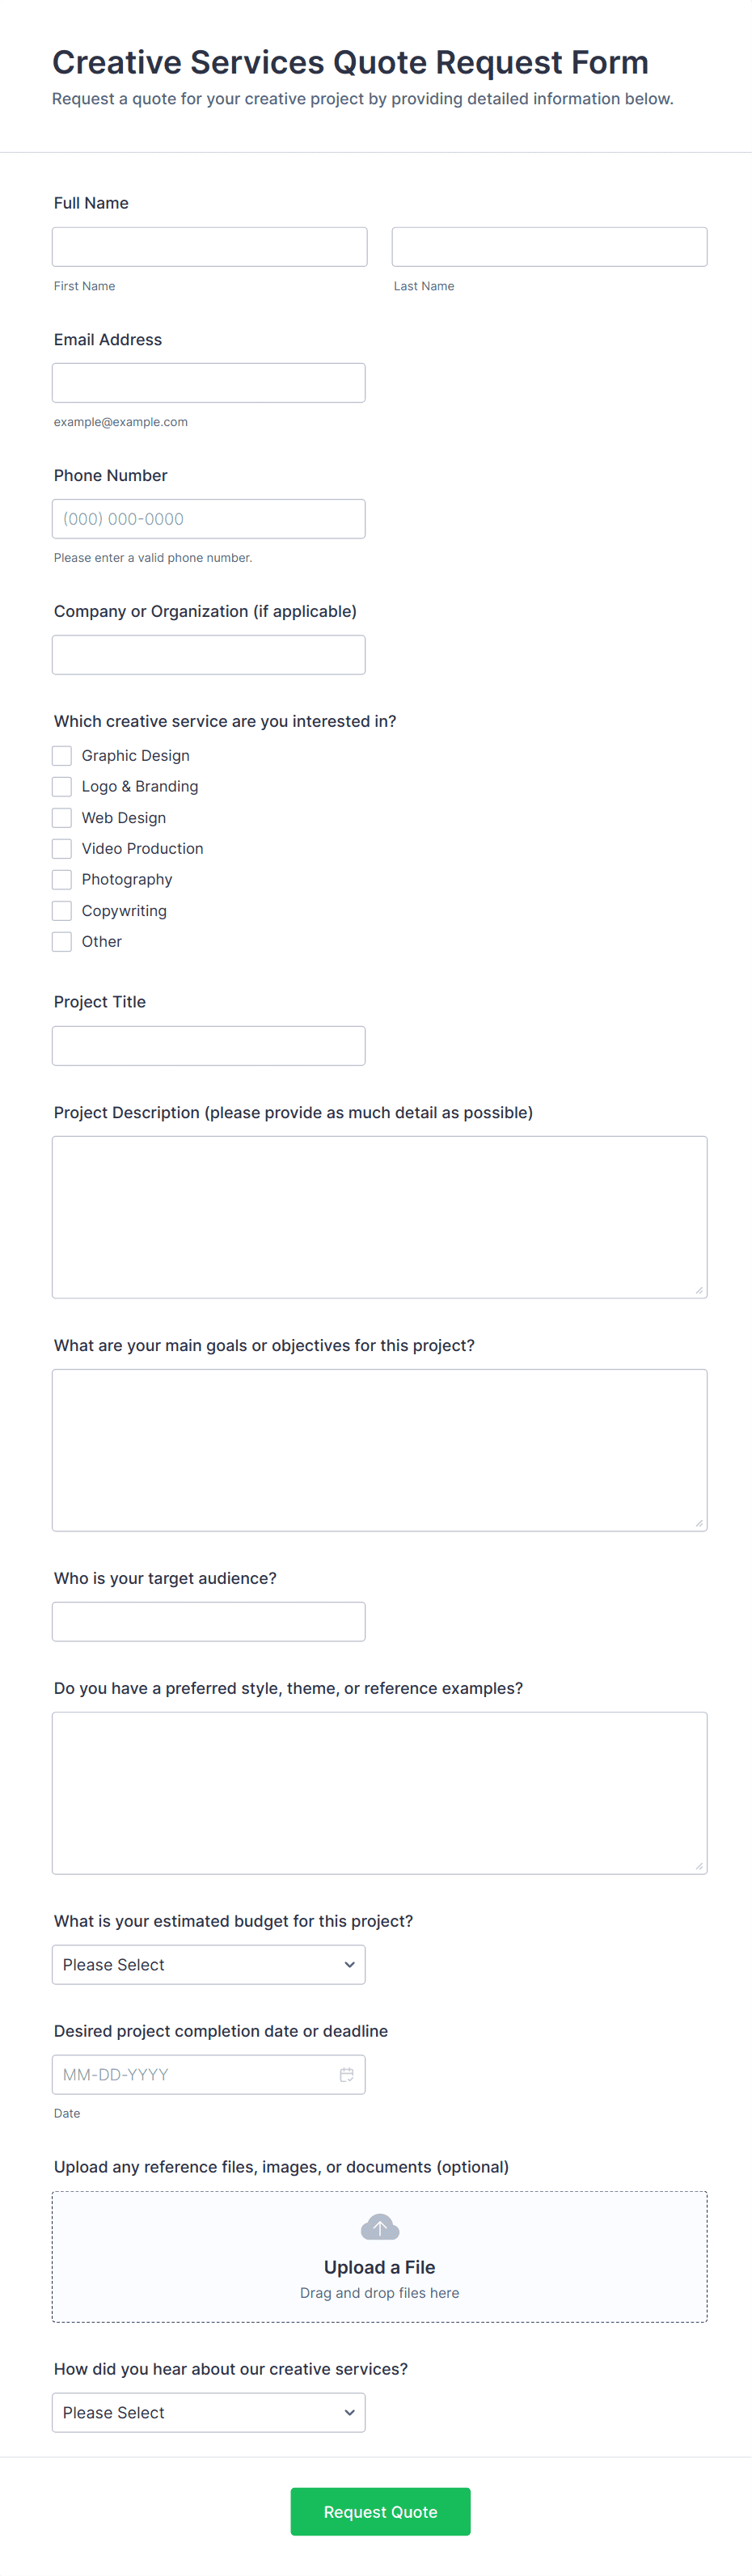This screenshot has height=2576, width=752.
Task: Click the calendar icon in date field
Action: [x=346, y=2074]
